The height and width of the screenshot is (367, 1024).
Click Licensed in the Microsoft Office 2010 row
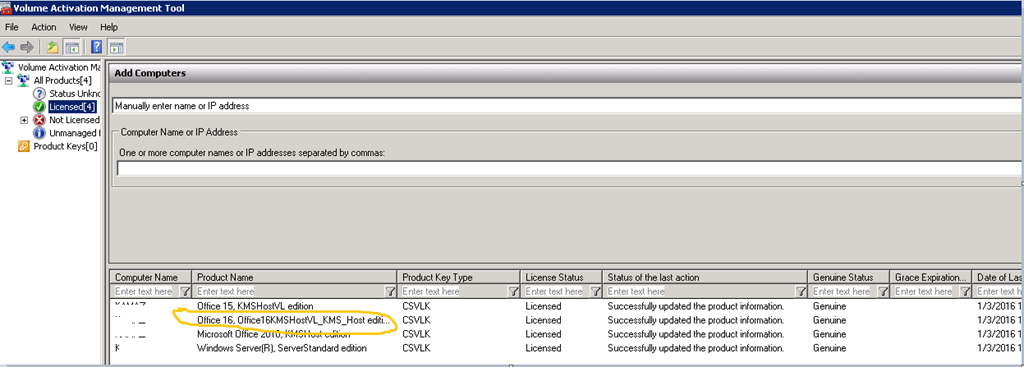pyautogui.click(x=543, y=334)
